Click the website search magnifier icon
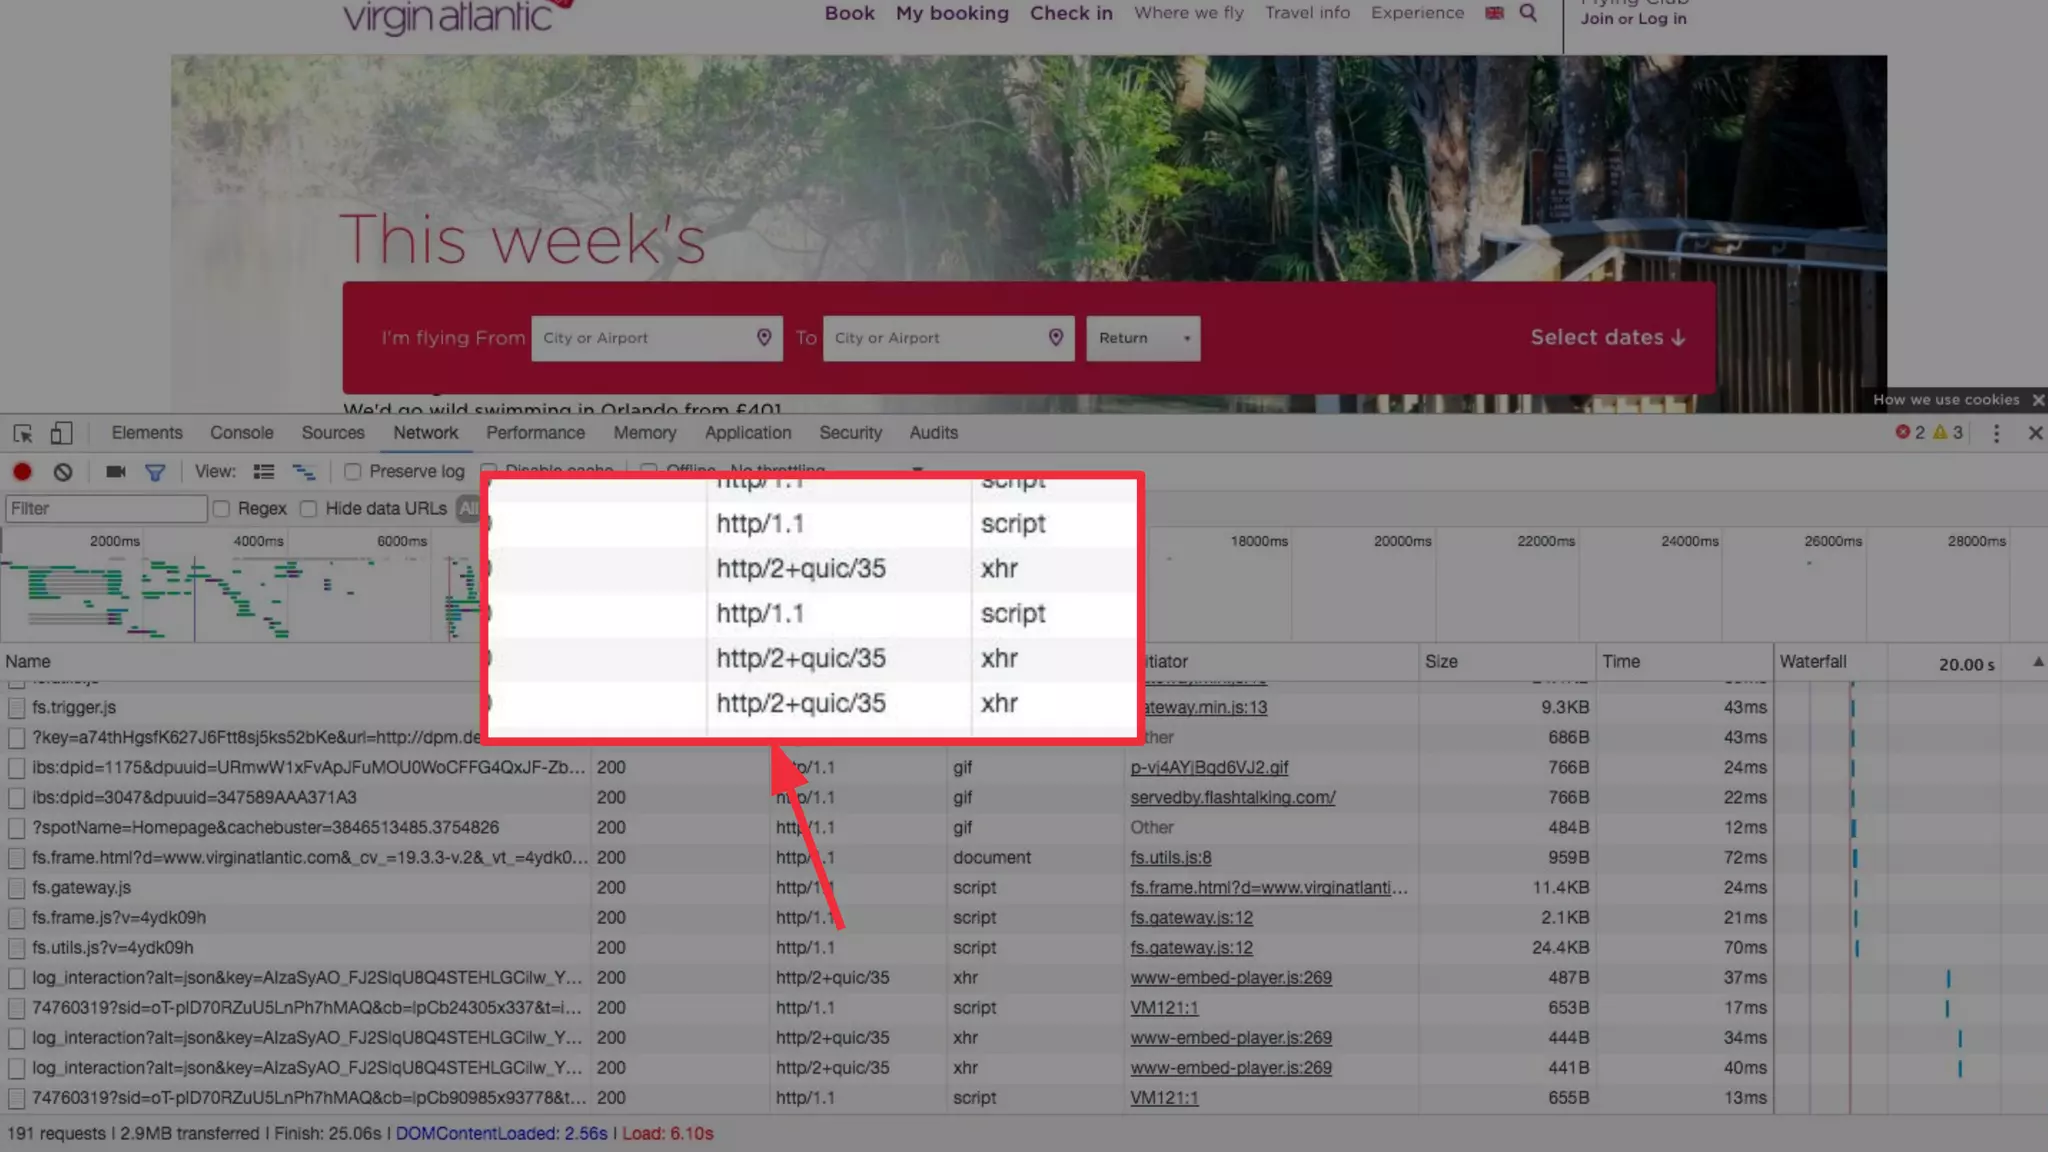This screenshot has width=2048, height=1152. 1528,13
